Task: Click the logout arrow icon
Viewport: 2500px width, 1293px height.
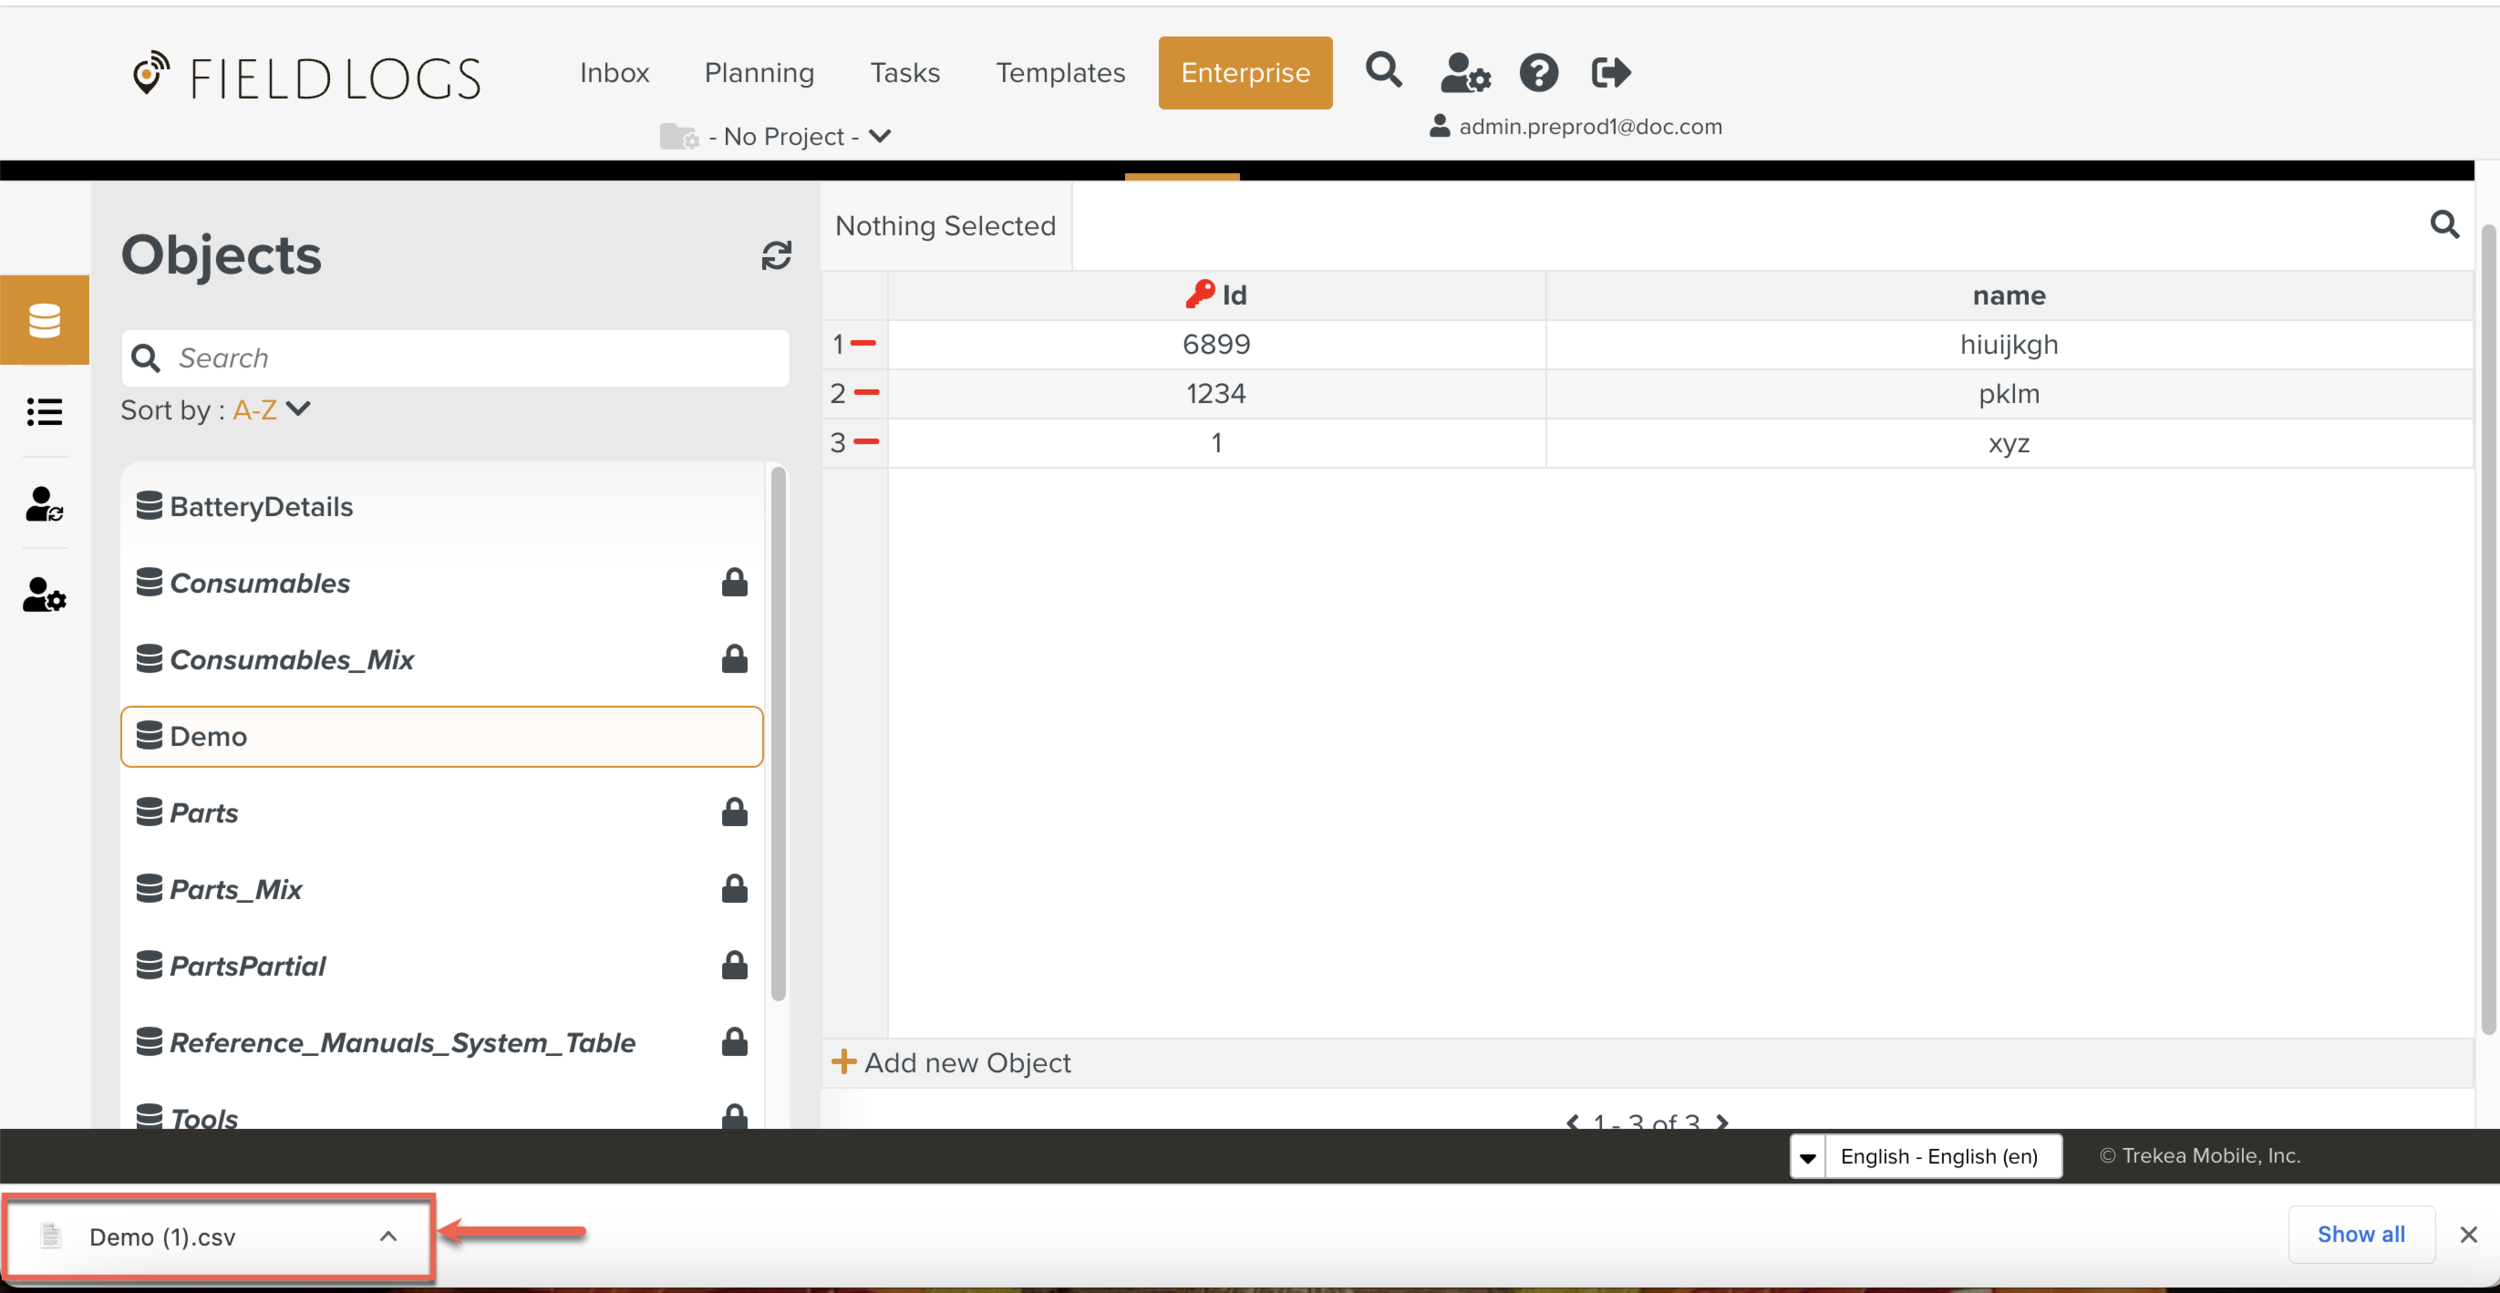Action: [1610, 73]
